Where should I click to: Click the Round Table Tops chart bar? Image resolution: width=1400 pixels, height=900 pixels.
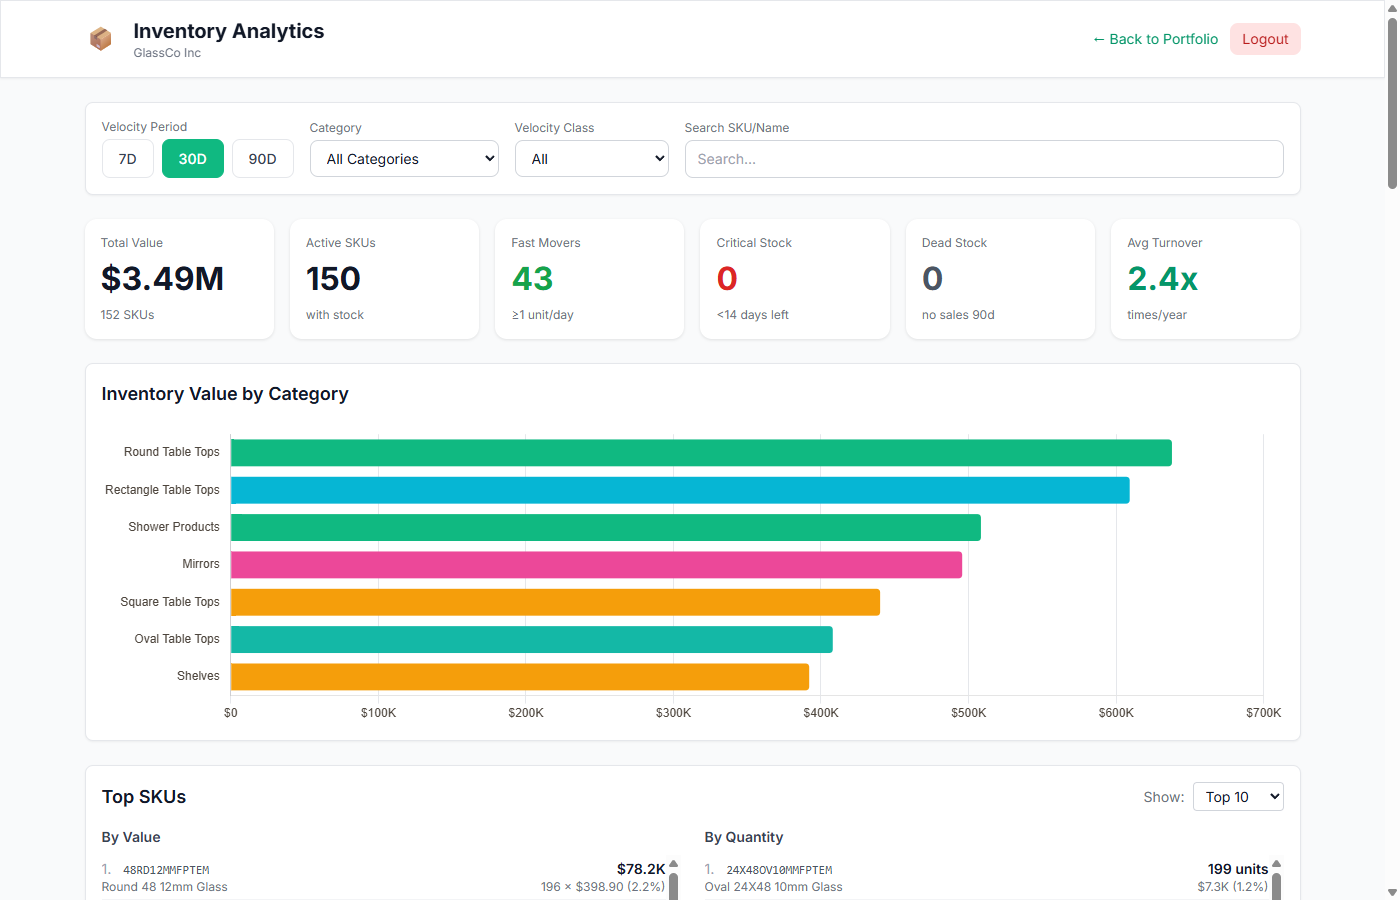[700, 452]
